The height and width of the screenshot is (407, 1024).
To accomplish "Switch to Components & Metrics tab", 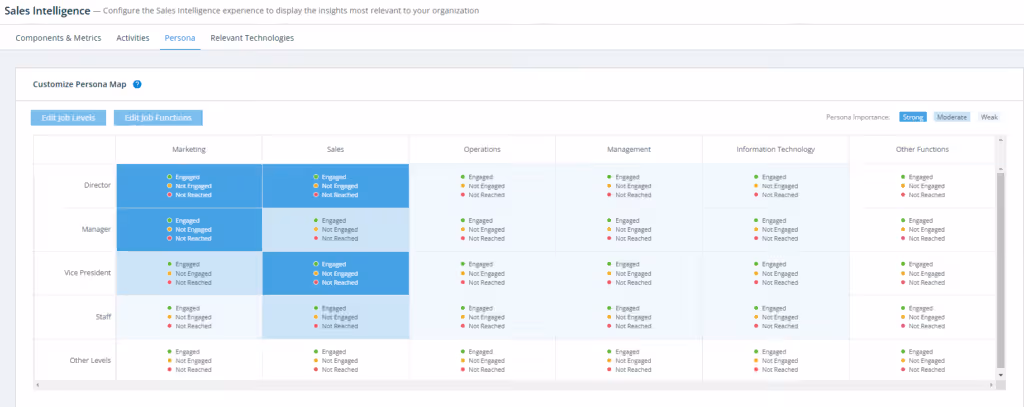I will [58, 38].
